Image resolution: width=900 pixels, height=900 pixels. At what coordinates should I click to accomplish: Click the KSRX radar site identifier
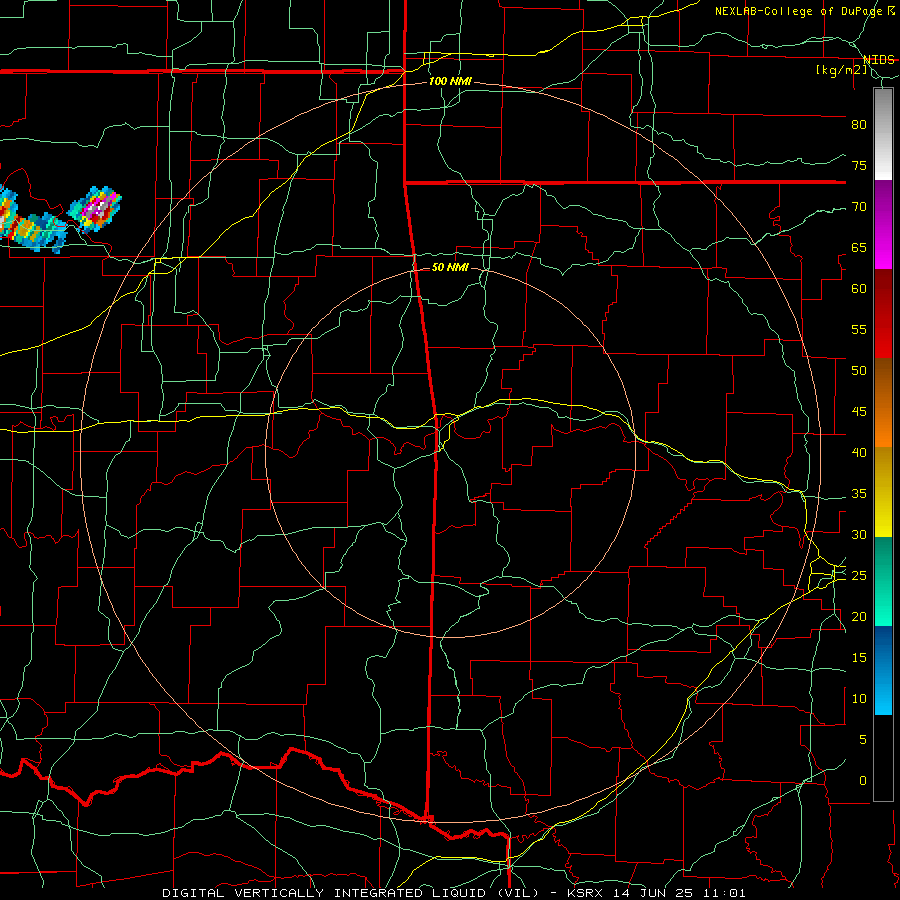[x=584, y=893]
